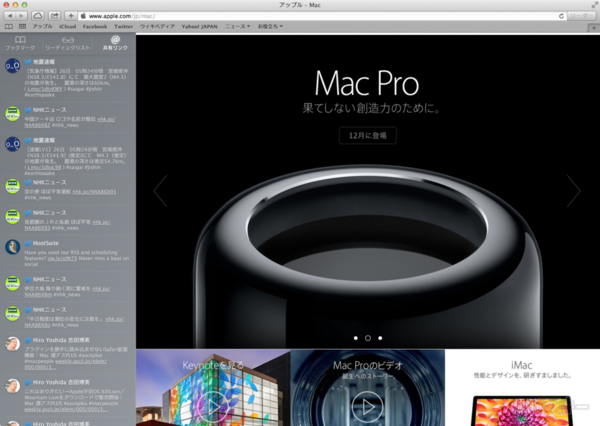The height and width of the screenshot is (426, 600).
Task: Click the second Hiro Yoshida avatar
Action: click(13, 386)
